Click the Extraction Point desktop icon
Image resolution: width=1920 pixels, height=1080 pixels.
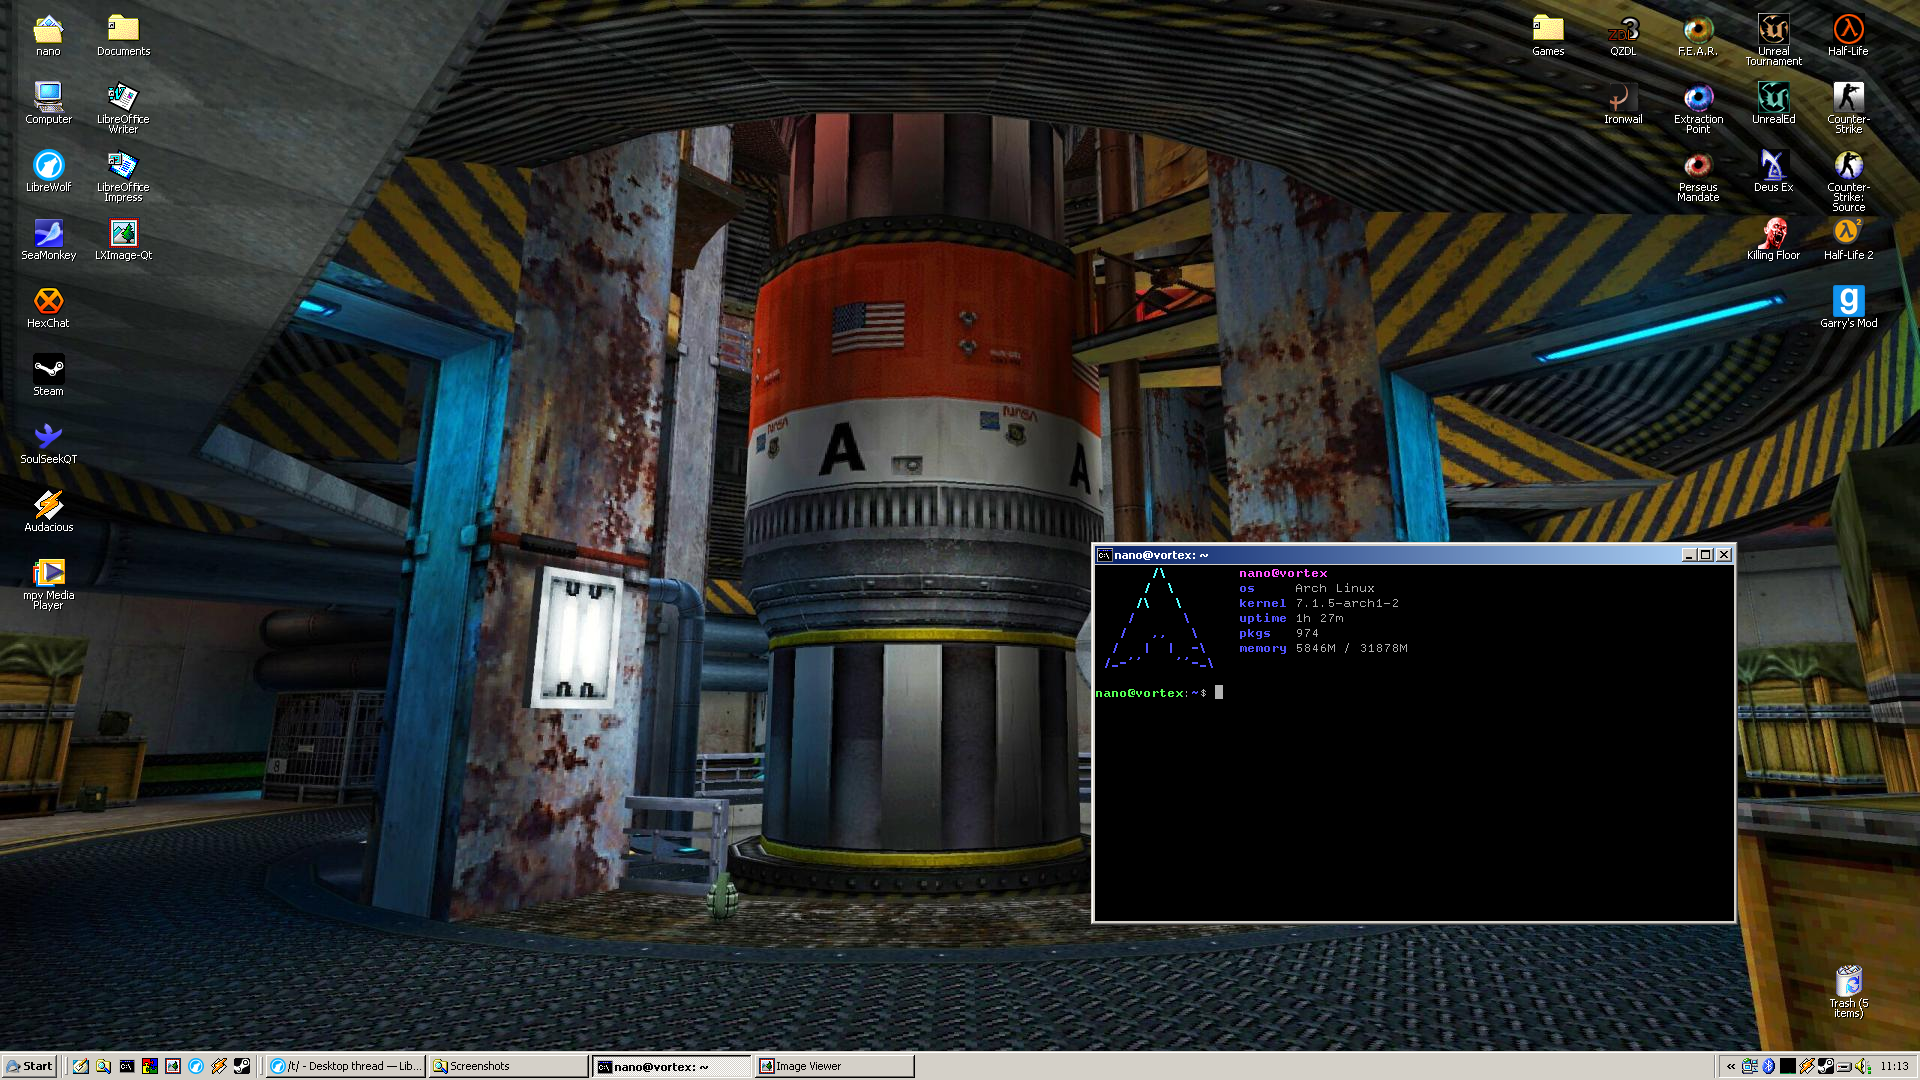click(x=1698, y=109)
